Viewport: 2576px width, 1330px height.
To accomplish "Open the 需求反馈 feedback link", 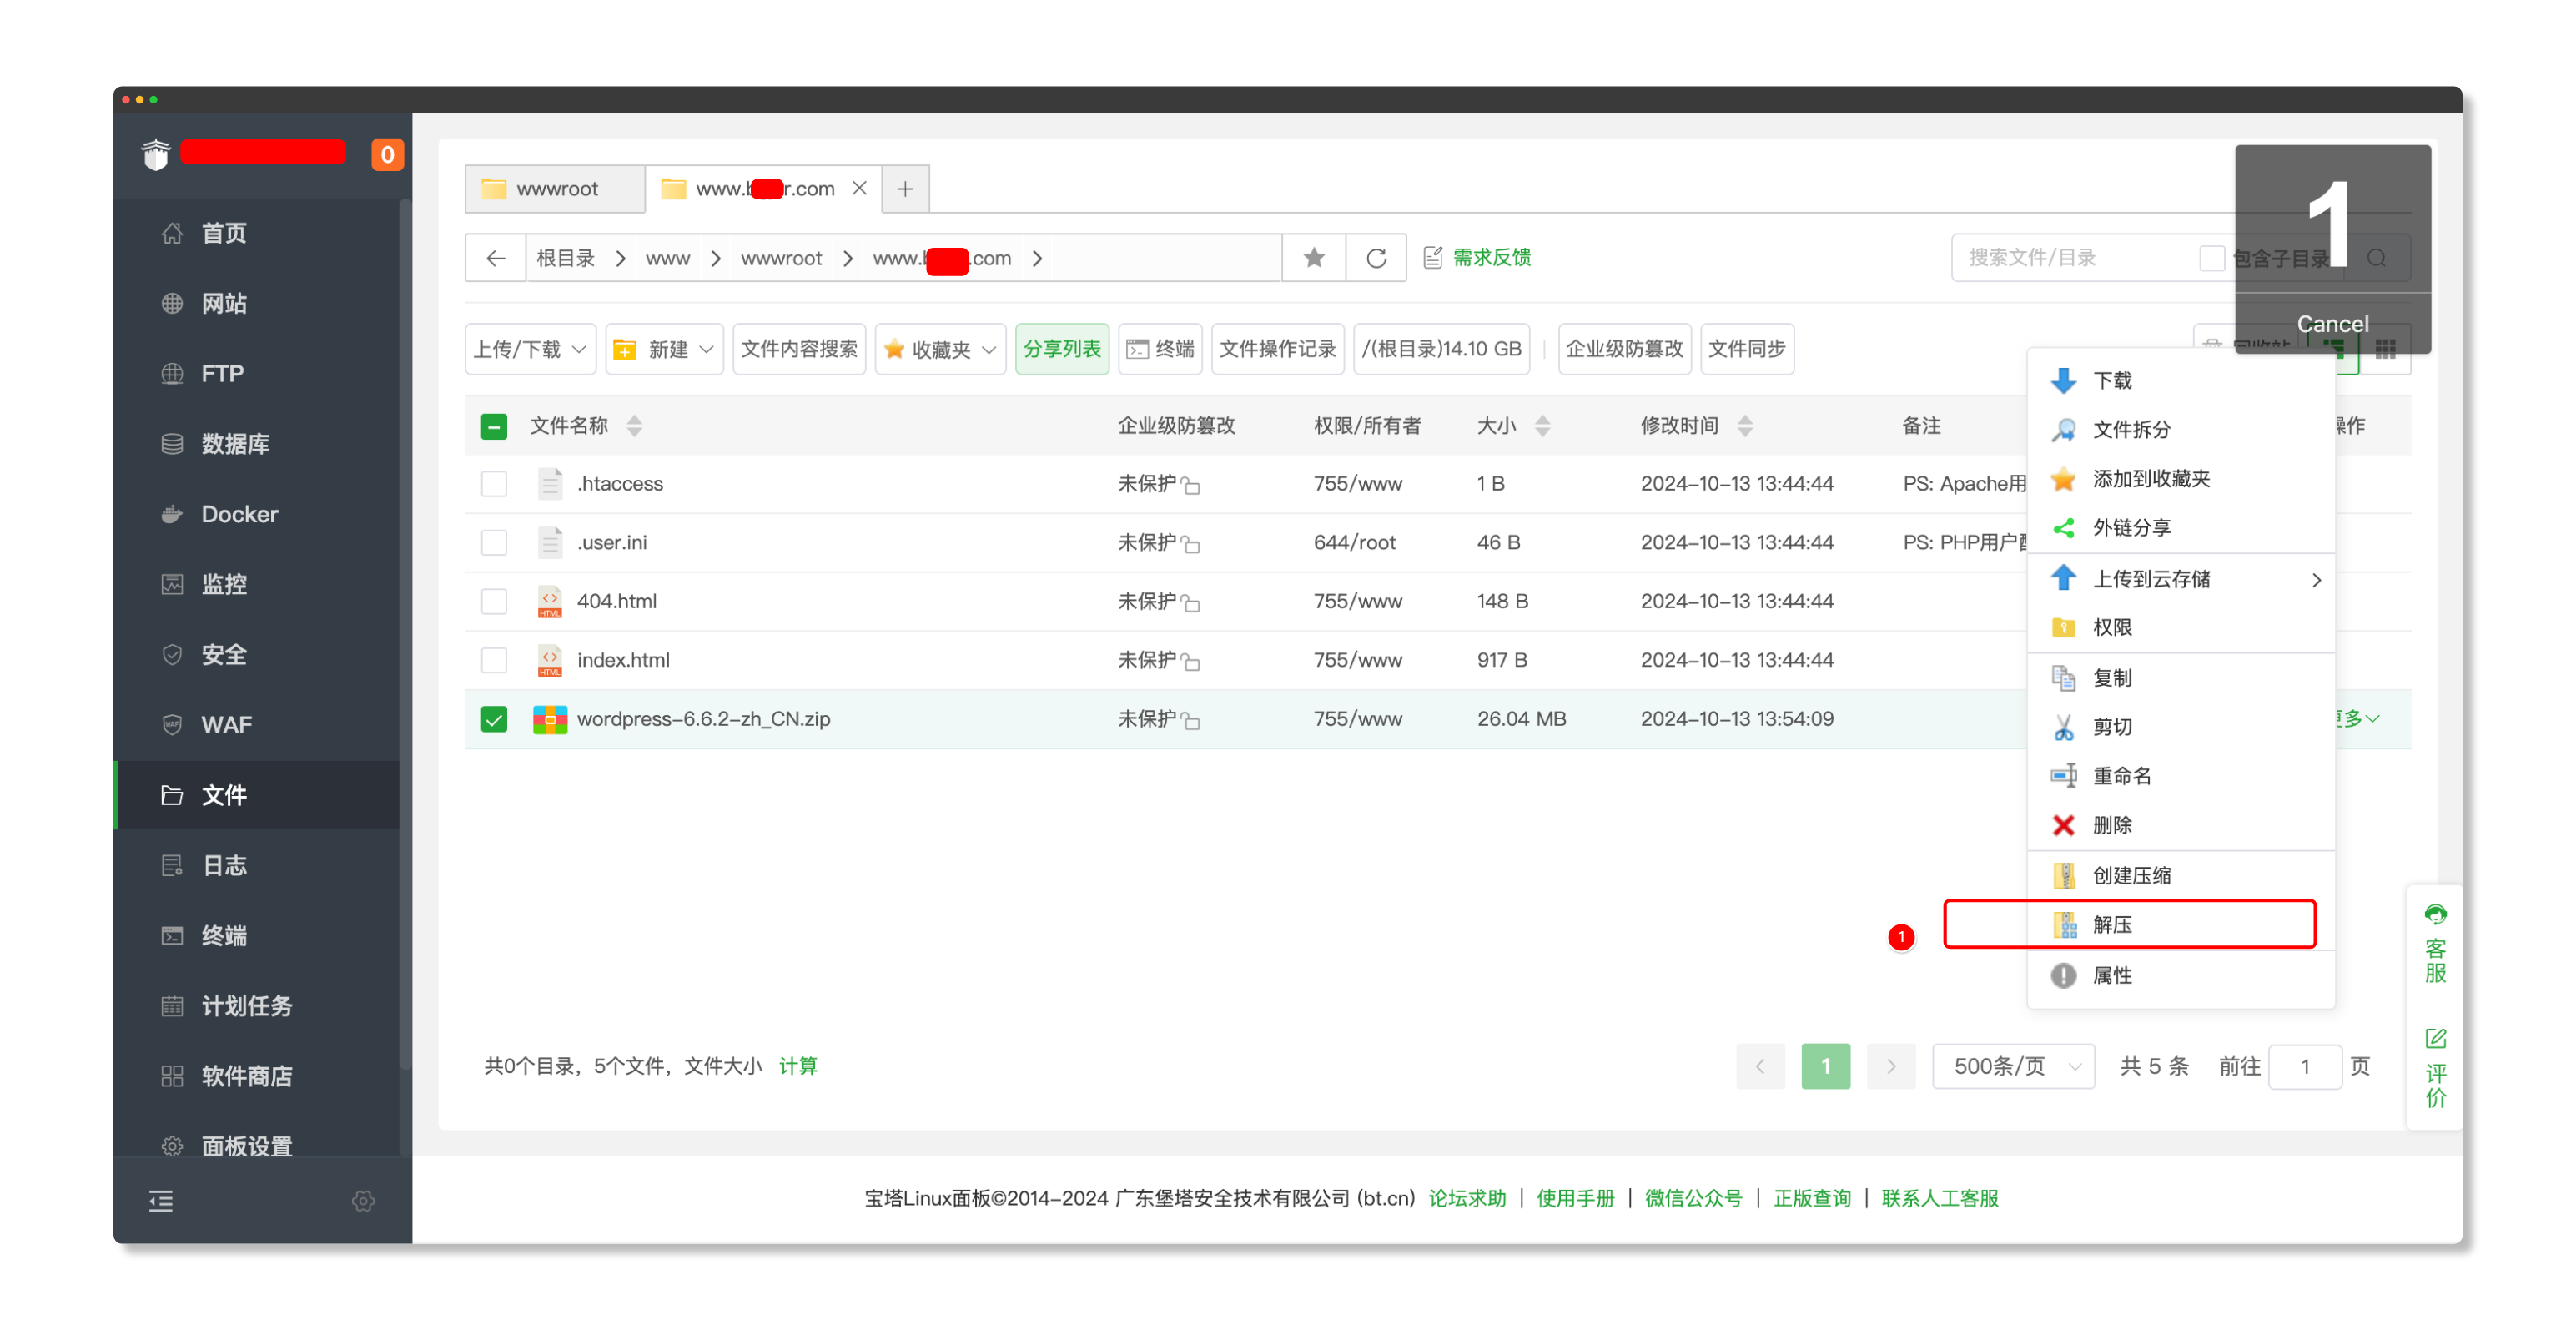I will pyautogui.click(x=1478, y=258).
